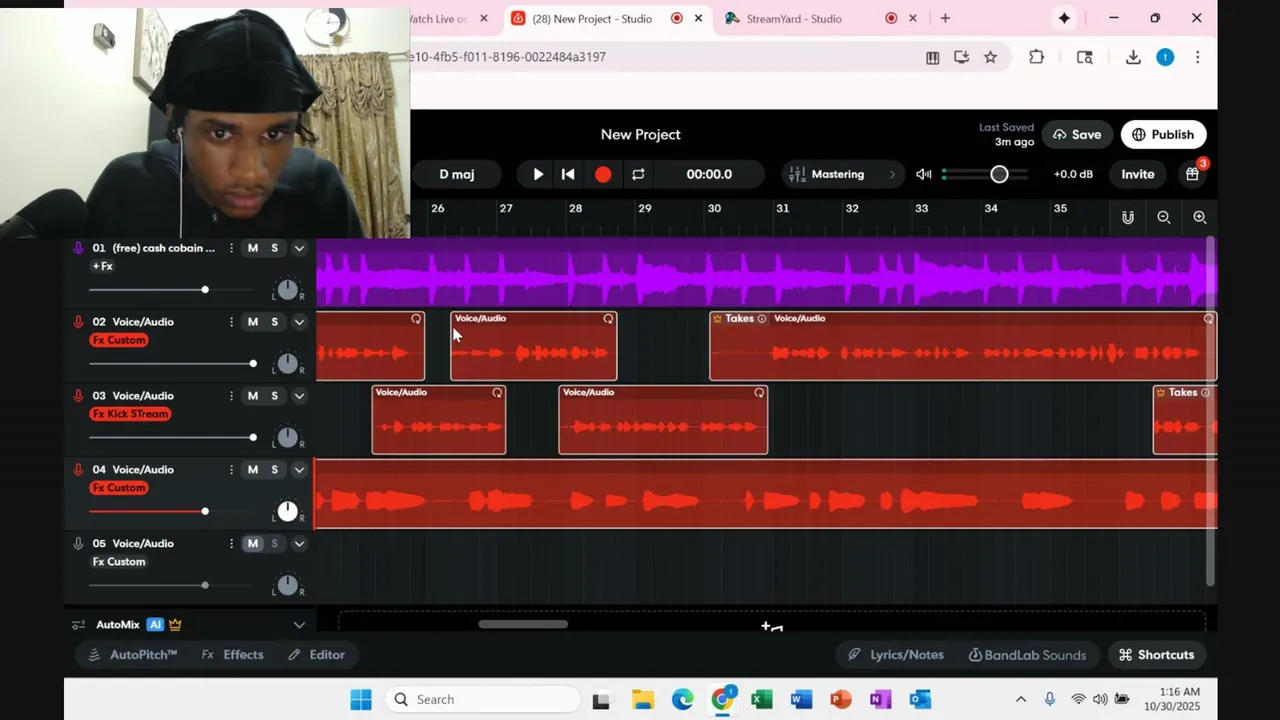This screenshot has width=1280, height=720.
Task: Open track 03 options menu dots
Action: [x=231, y=396]
